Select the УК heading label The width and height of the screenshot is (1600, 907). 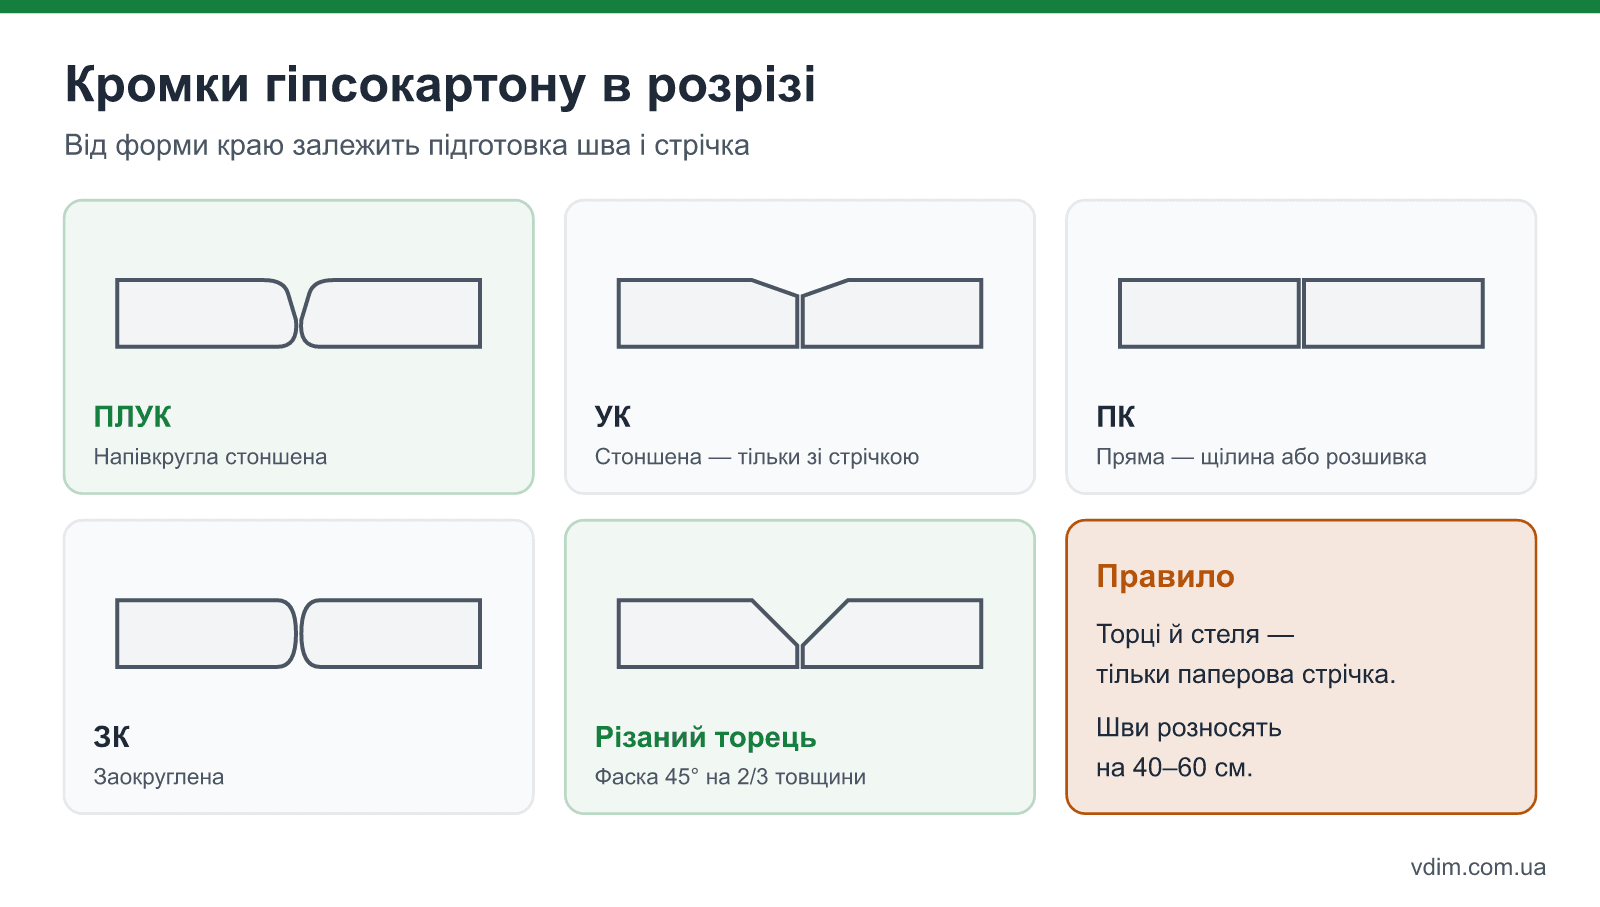(613, 417)
